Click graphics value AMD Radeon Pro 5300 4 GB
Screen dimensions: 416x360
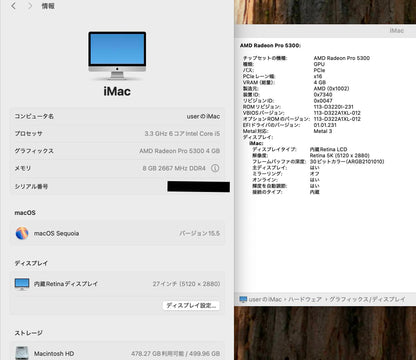(180, 151)
